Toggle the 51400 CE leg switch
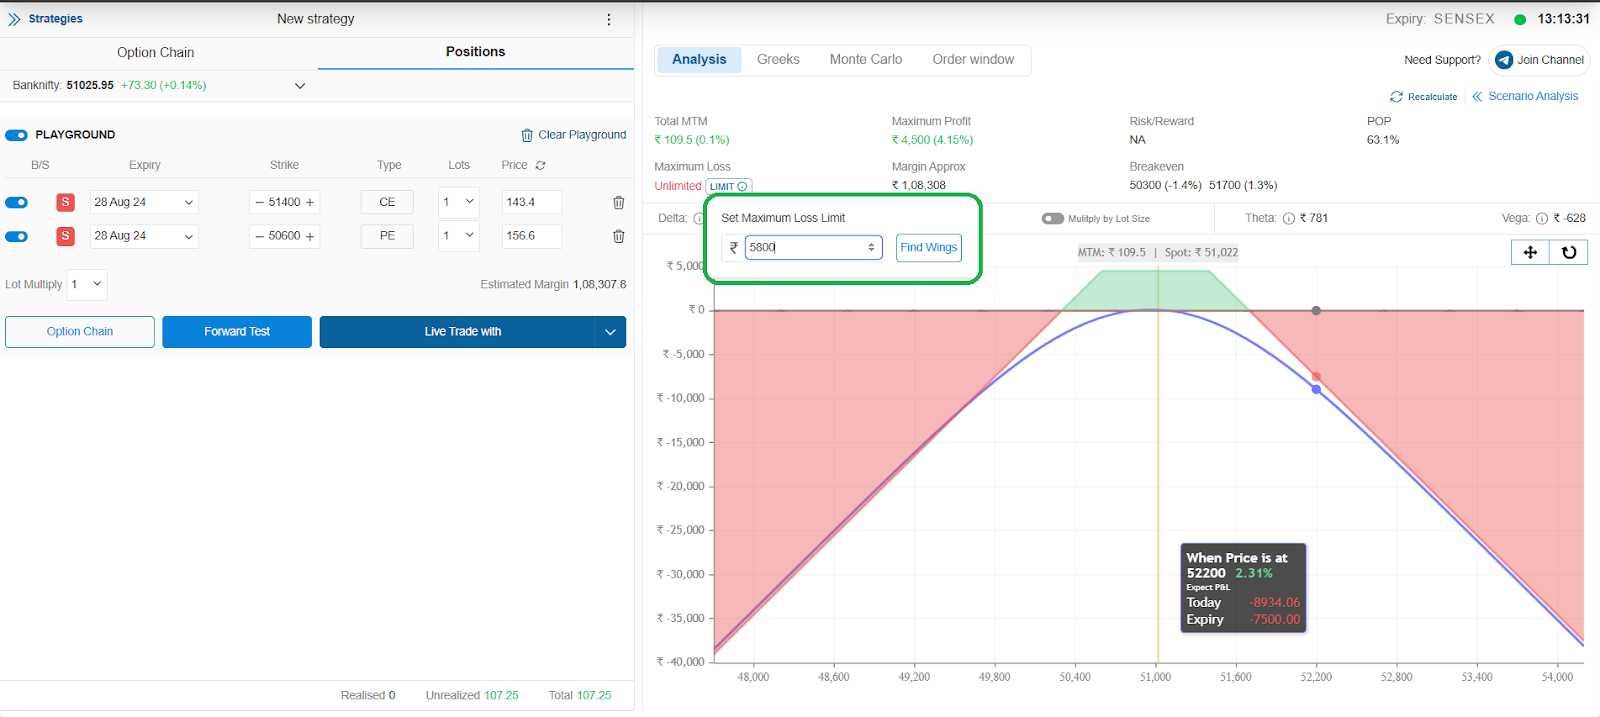 [x=16, y=203]
